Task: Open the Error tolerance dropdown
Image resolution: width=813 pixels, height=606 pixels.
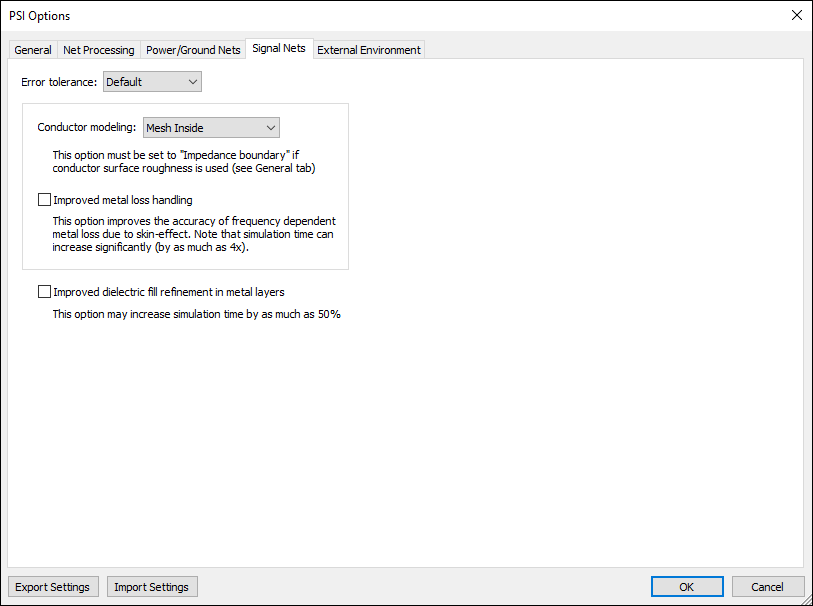Action: pos(152,82)
